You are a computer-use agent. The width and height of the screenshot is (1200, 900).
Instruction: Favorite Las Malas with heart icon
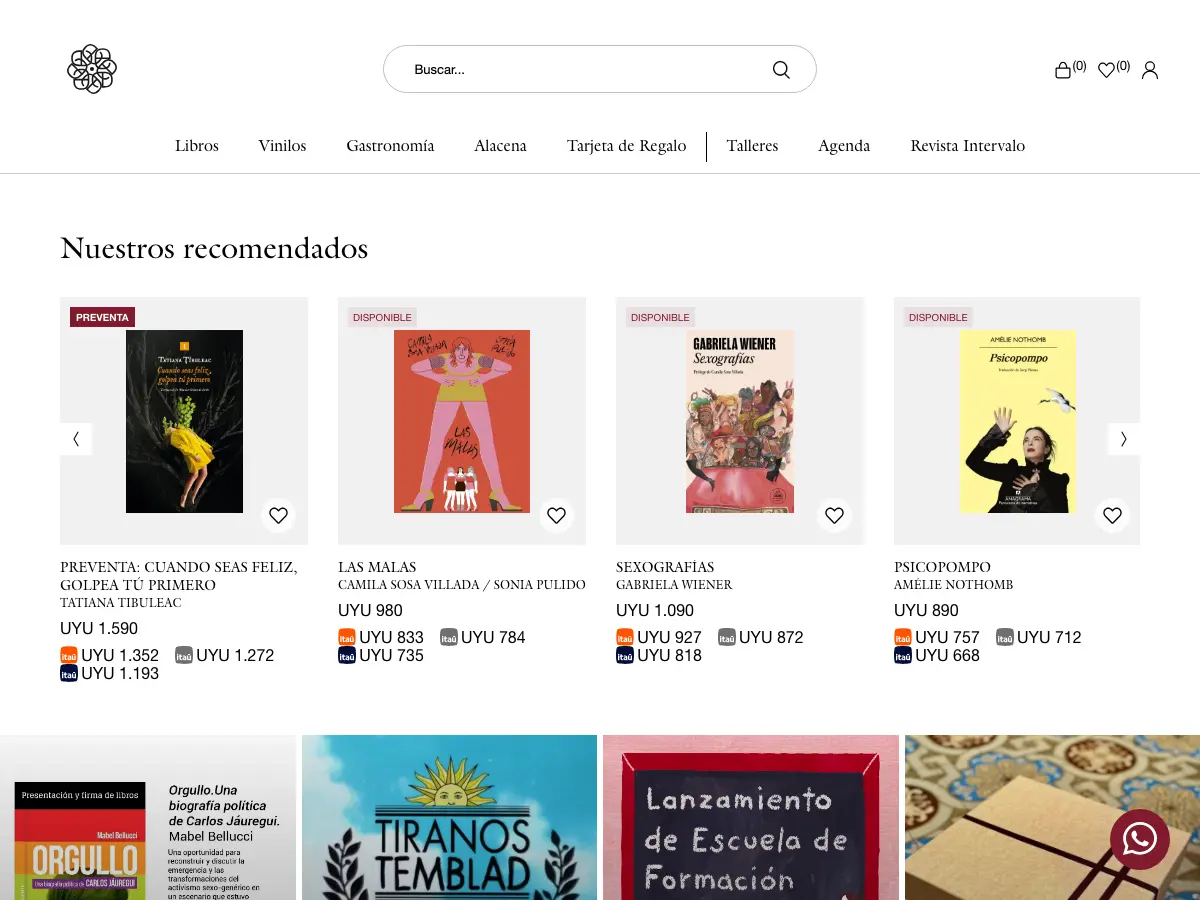click(x=556, y=516)
